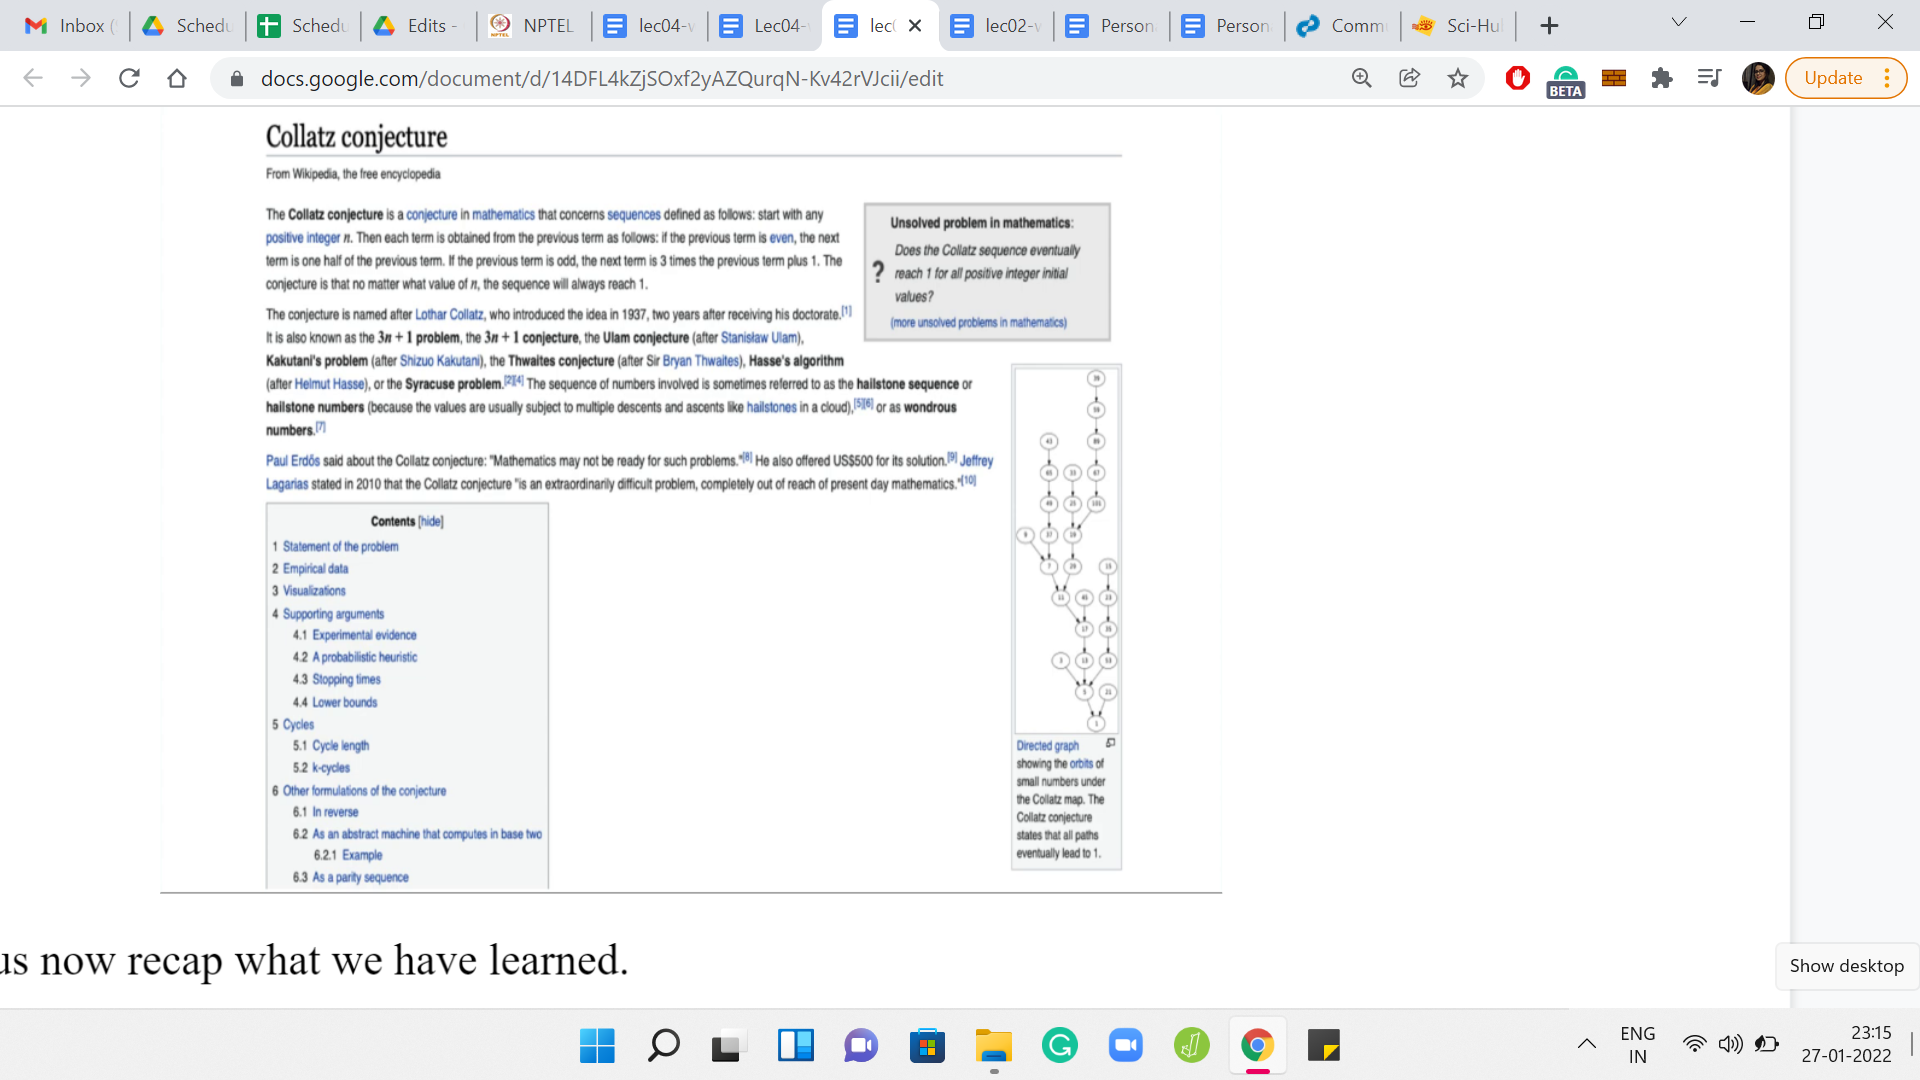Click the Collatz Wikipedia screenshot image
1920x1080 pixels.
[691, 500]
